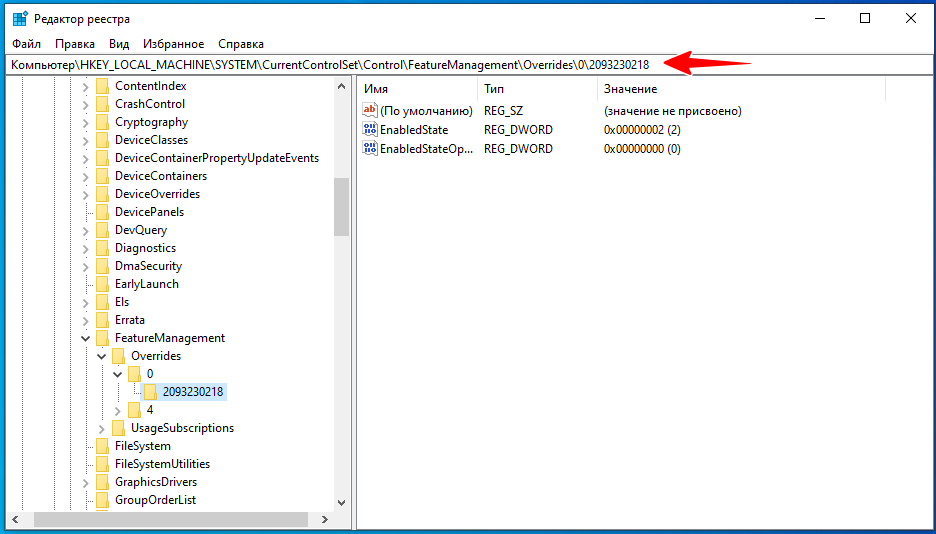Expand the CrashControl key
Viewport: 936px width, 534px height.
pos(85,104)
